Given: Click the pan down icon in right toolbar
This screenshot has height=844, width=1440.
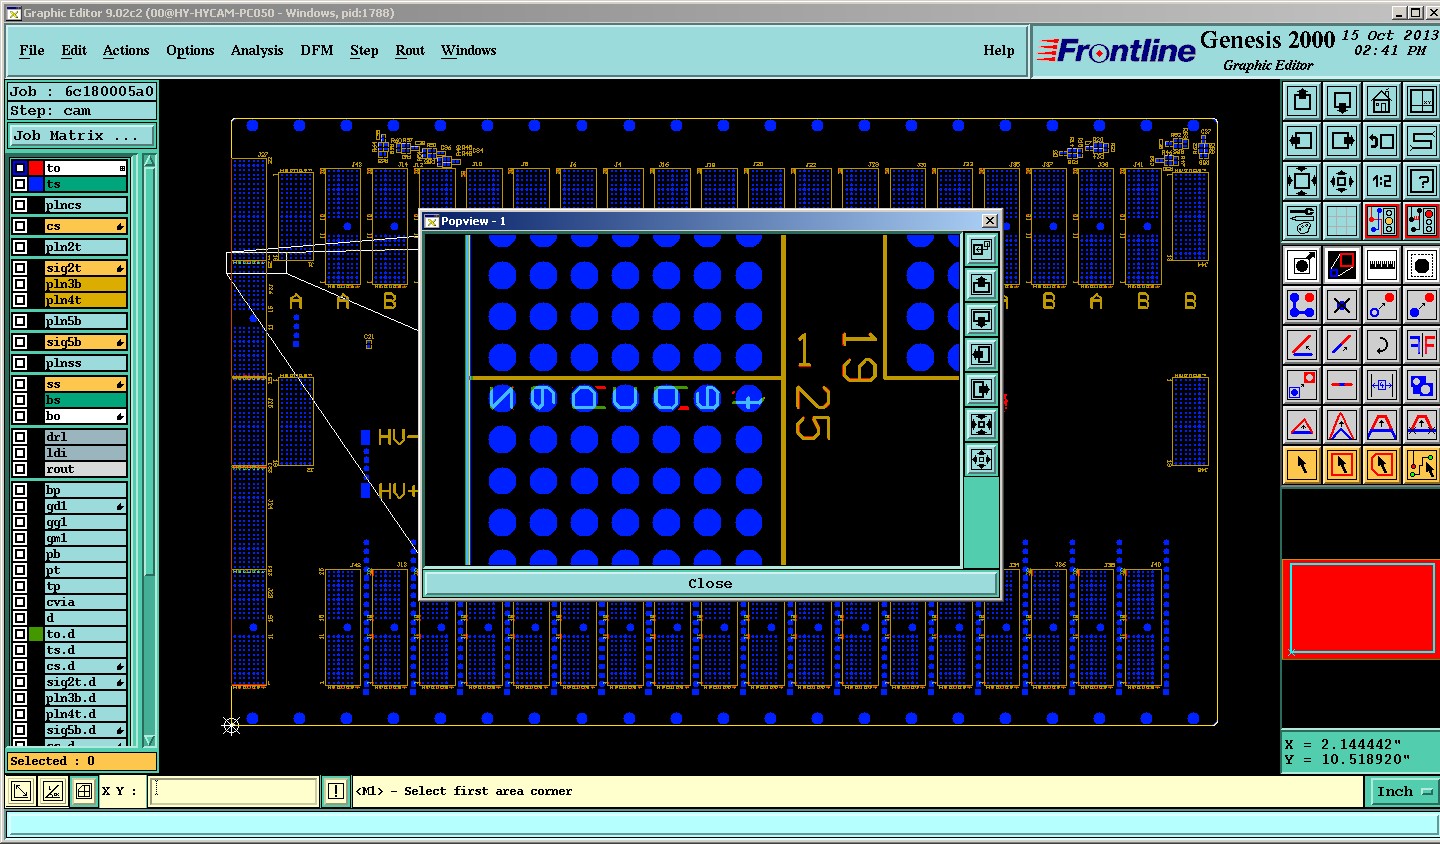Looking at the screenshot, I should pyautogui.click(x=1342, y=101).
